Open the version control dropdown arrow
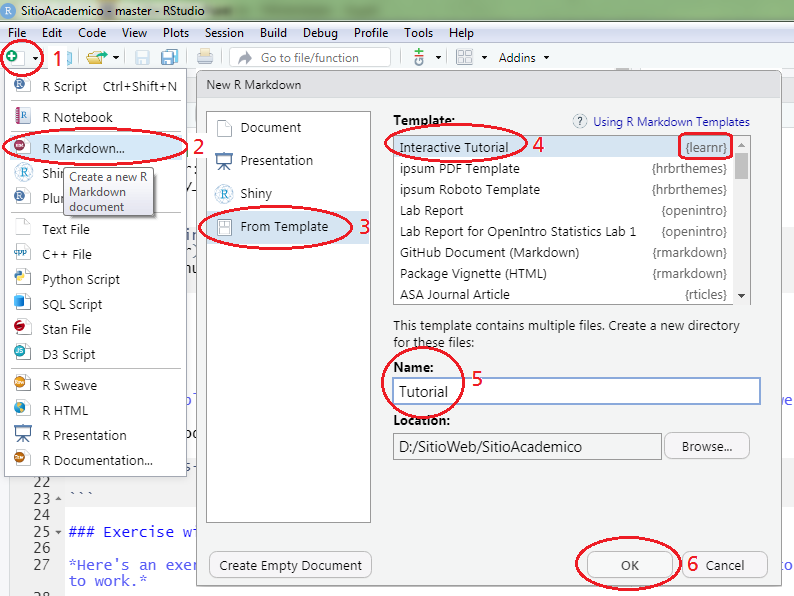The height and width of the screenshot is (596, 794). 438,58
